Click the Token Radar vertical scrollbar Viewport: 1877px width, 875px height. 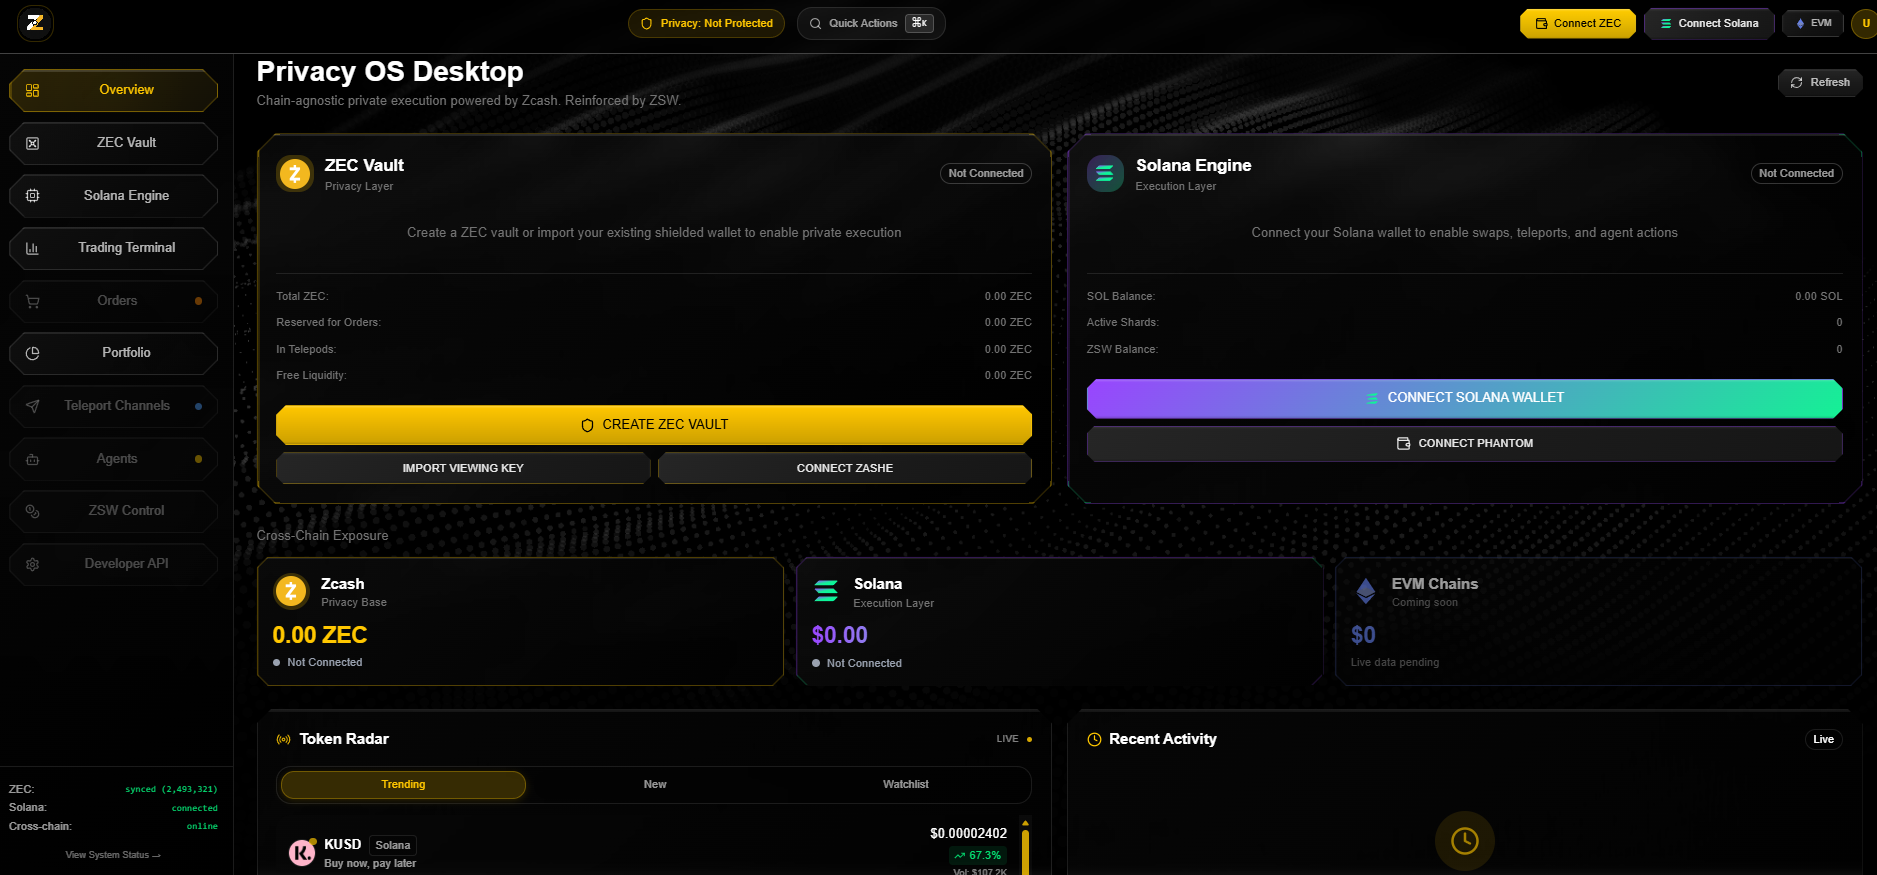[x=1025, y=848]
